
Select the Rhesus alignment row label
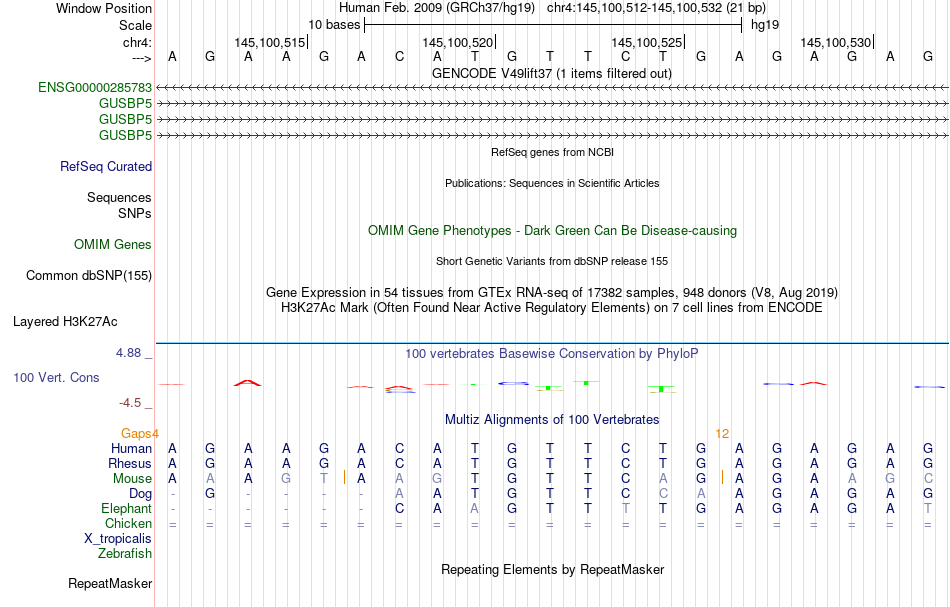130,463
